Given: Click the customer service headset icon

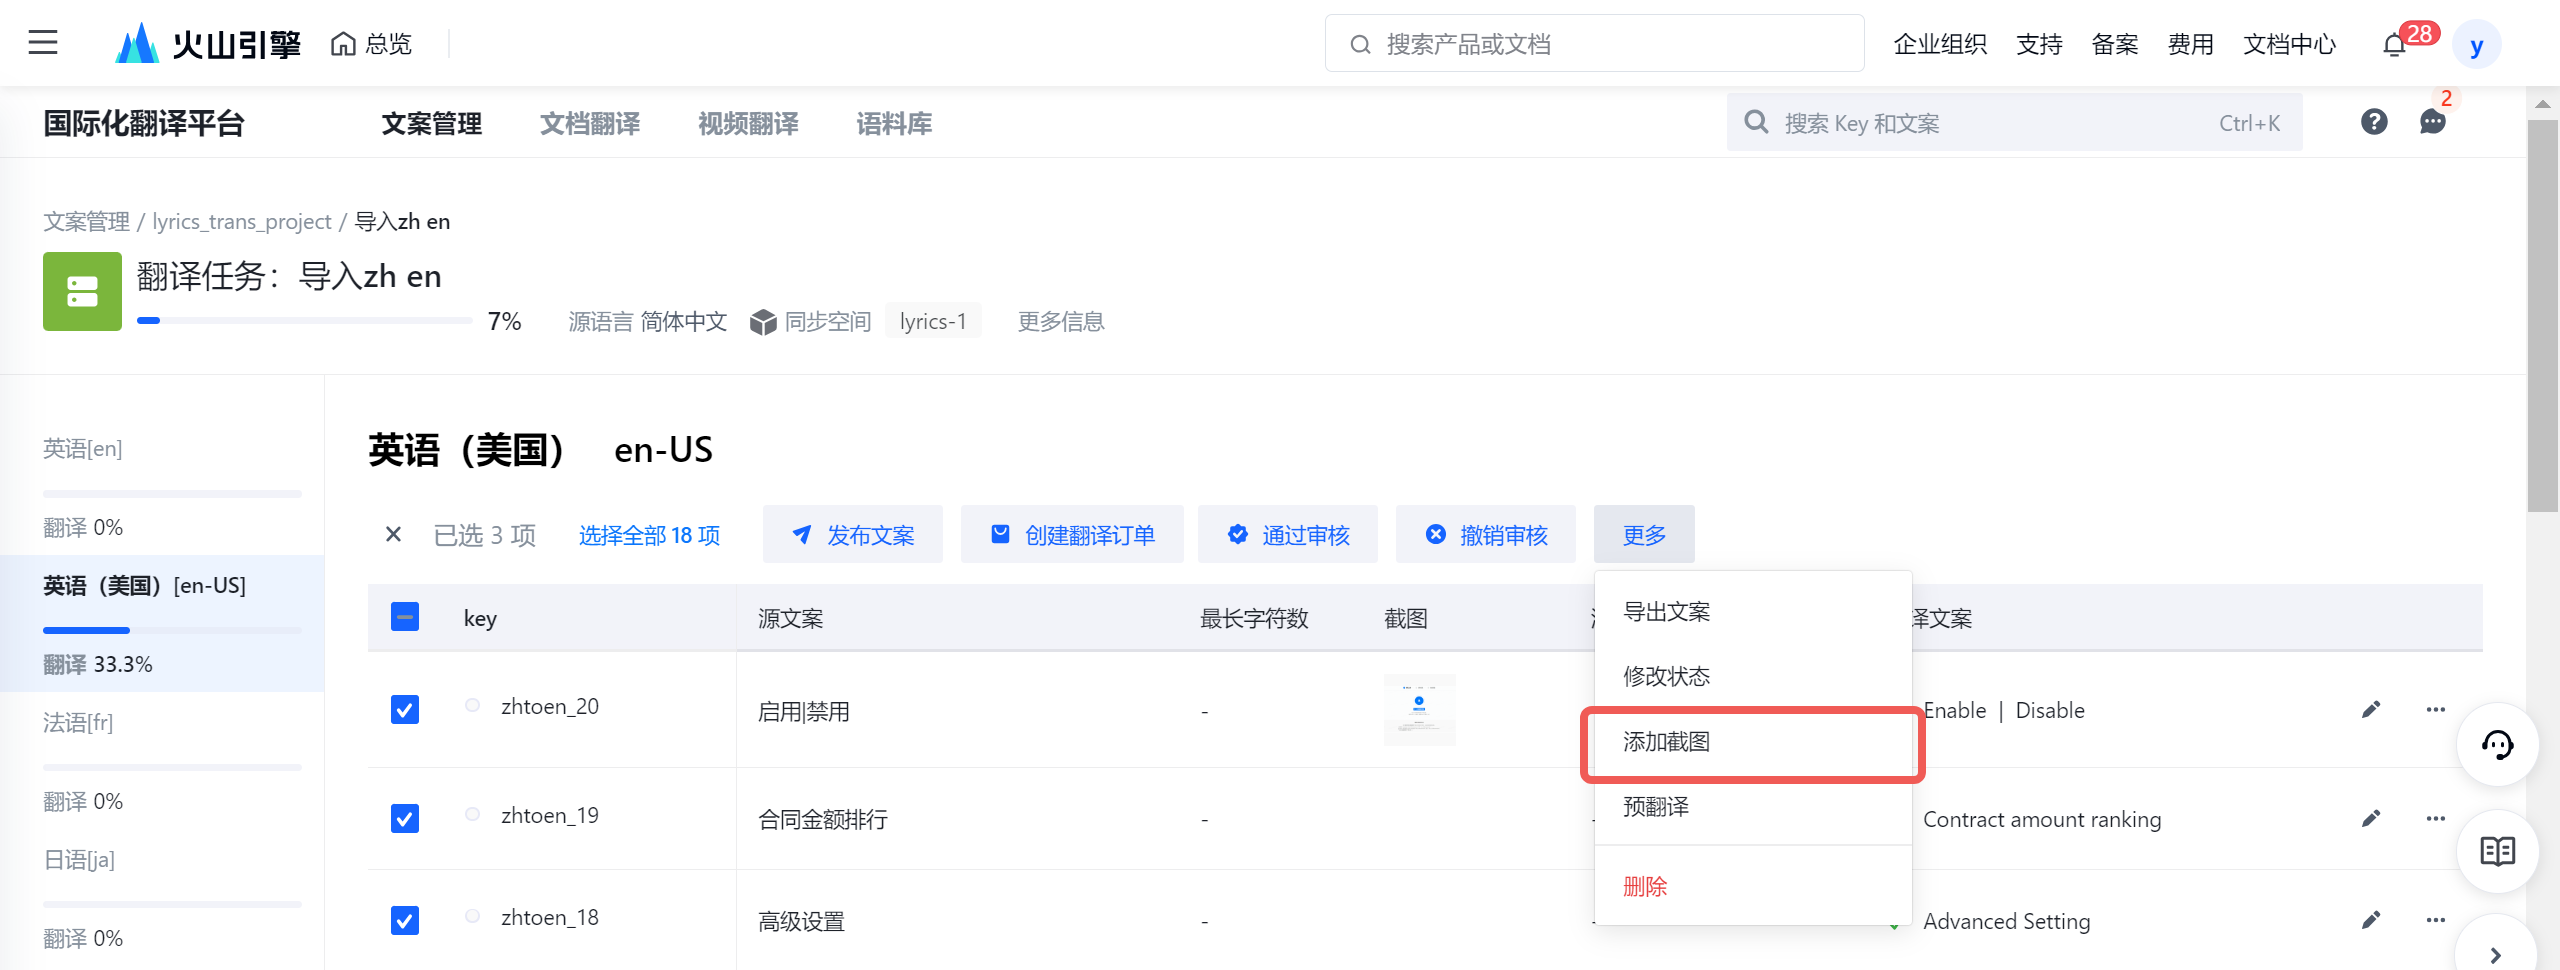Looking at the screenshot, I should [2497, 745].
